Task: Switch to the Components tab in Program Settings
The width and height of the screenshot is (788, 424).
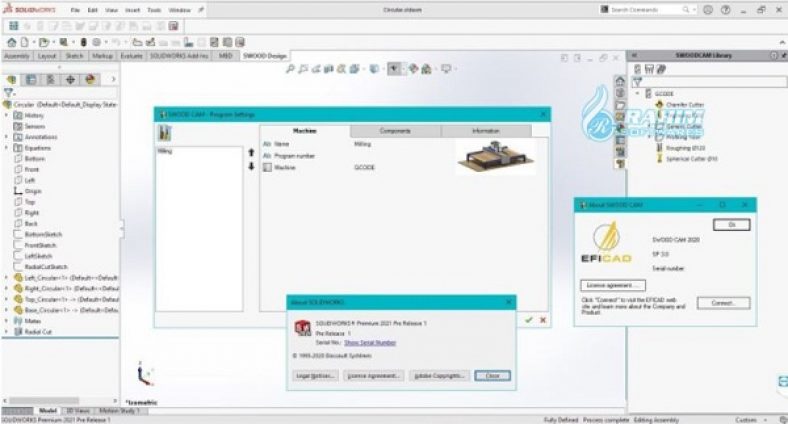Action: [x=395, y=131]
